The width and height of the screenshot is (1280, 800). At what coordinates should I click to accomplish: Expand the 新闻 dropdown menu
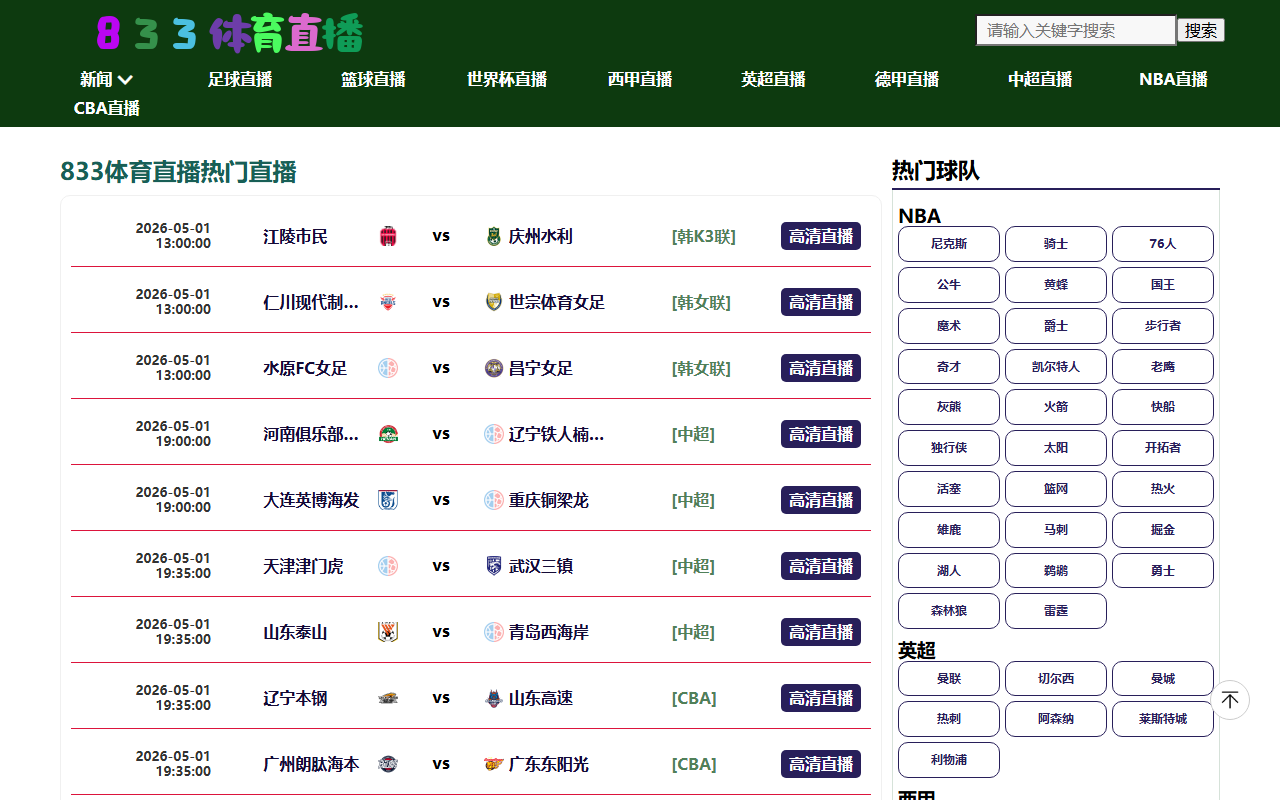[x=106, y=79]
